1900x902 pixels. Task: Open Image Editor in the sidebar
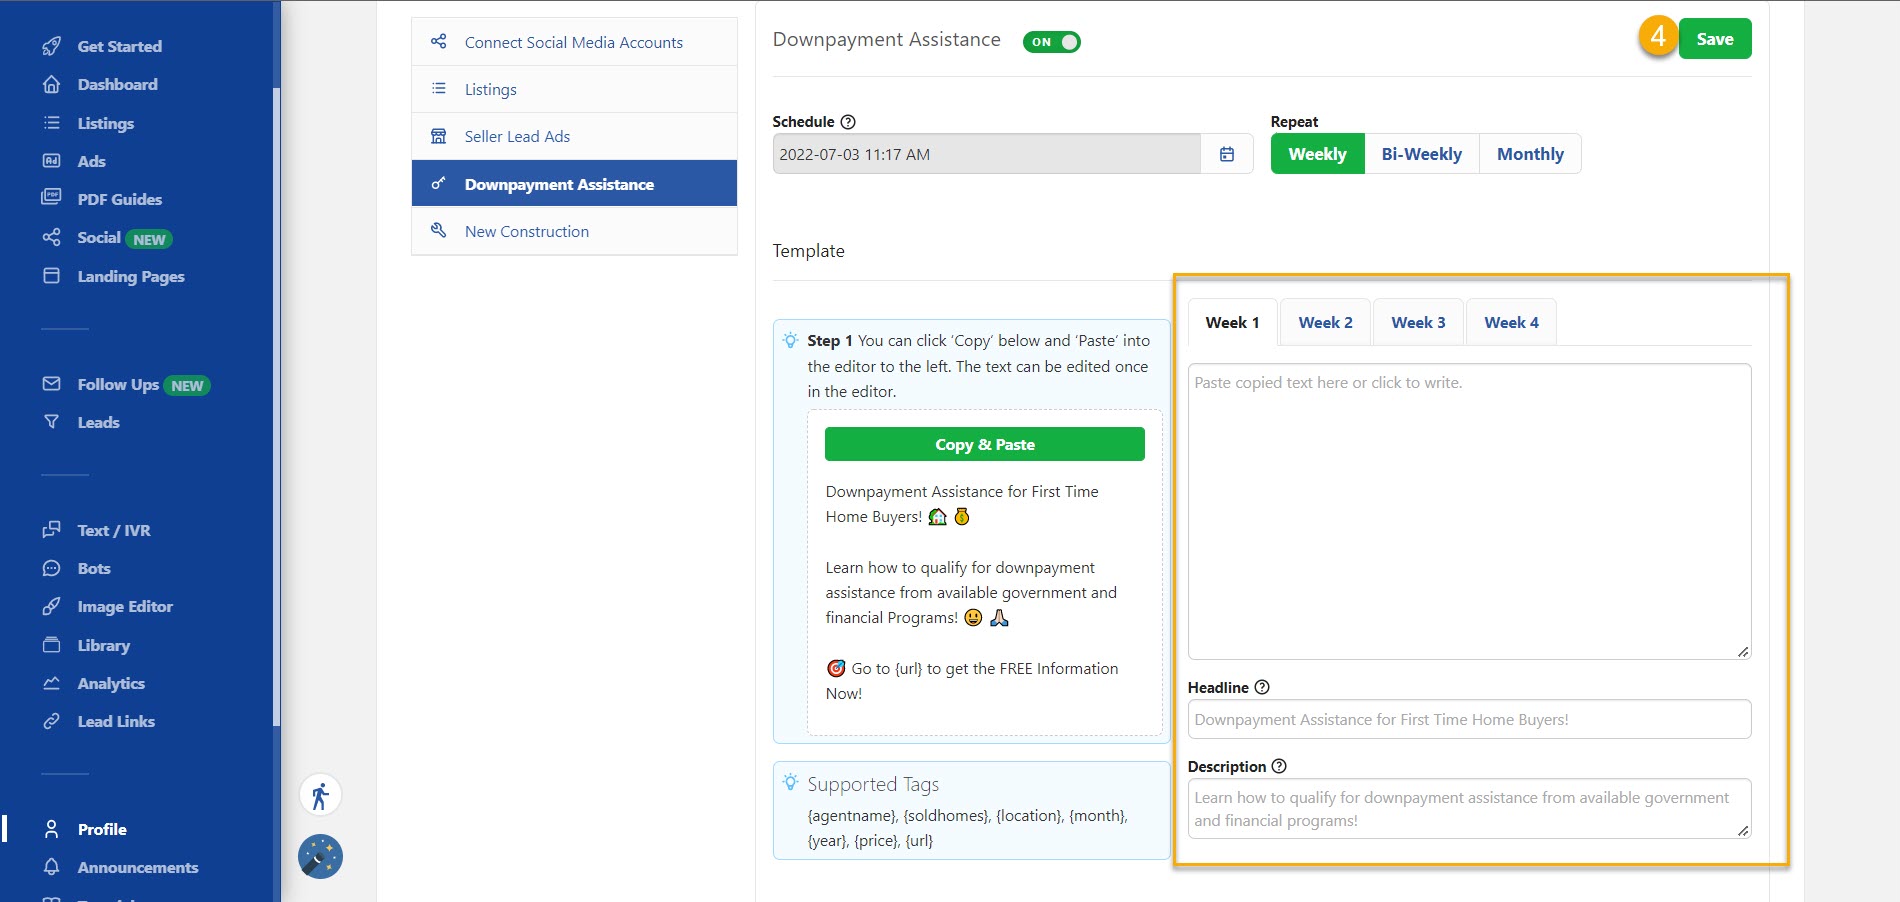point(125,607)
